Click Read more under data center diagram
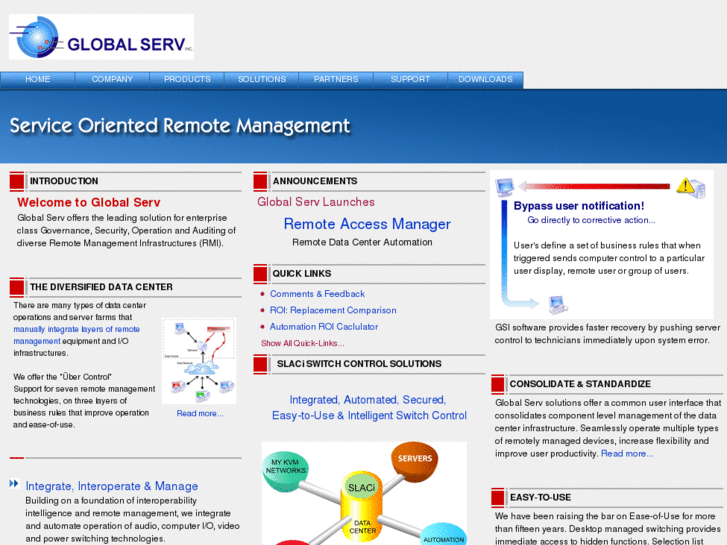The image size is (727, 545). pyautogui.click(x=200, y=413)
